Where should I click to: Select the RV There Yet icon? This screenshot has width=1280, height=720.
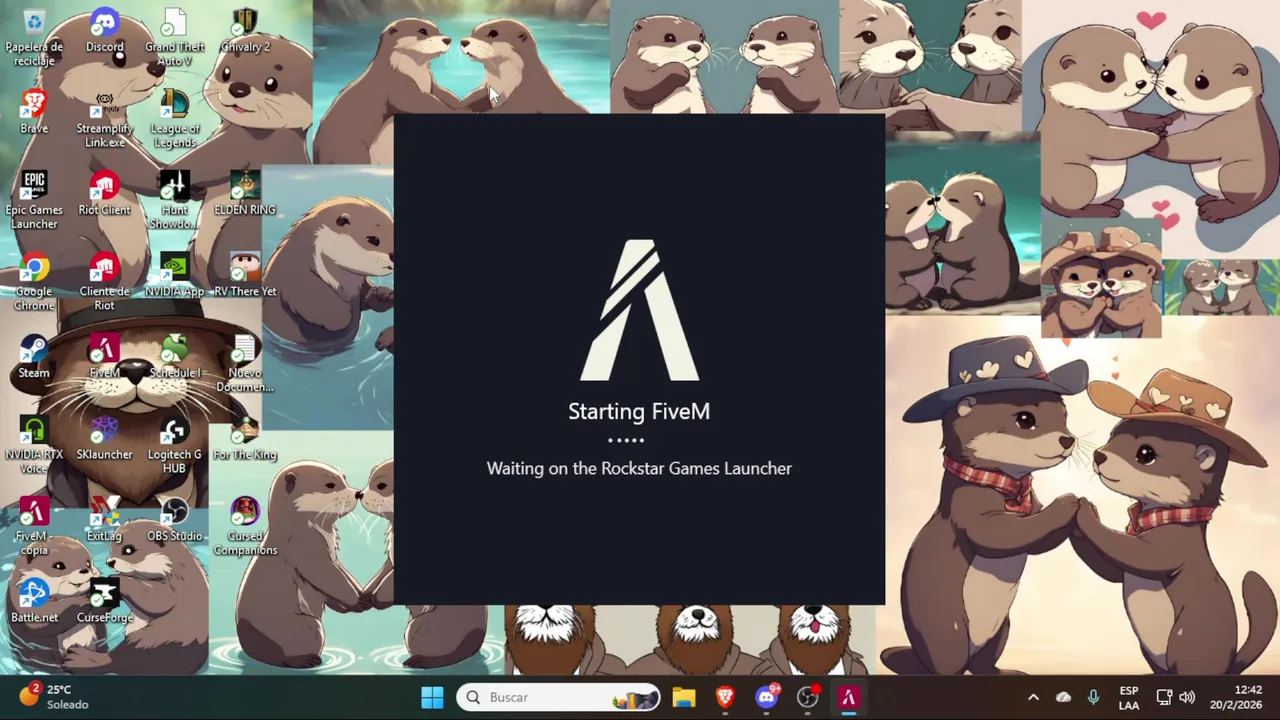pyautogui.click(x=244, y=277)
